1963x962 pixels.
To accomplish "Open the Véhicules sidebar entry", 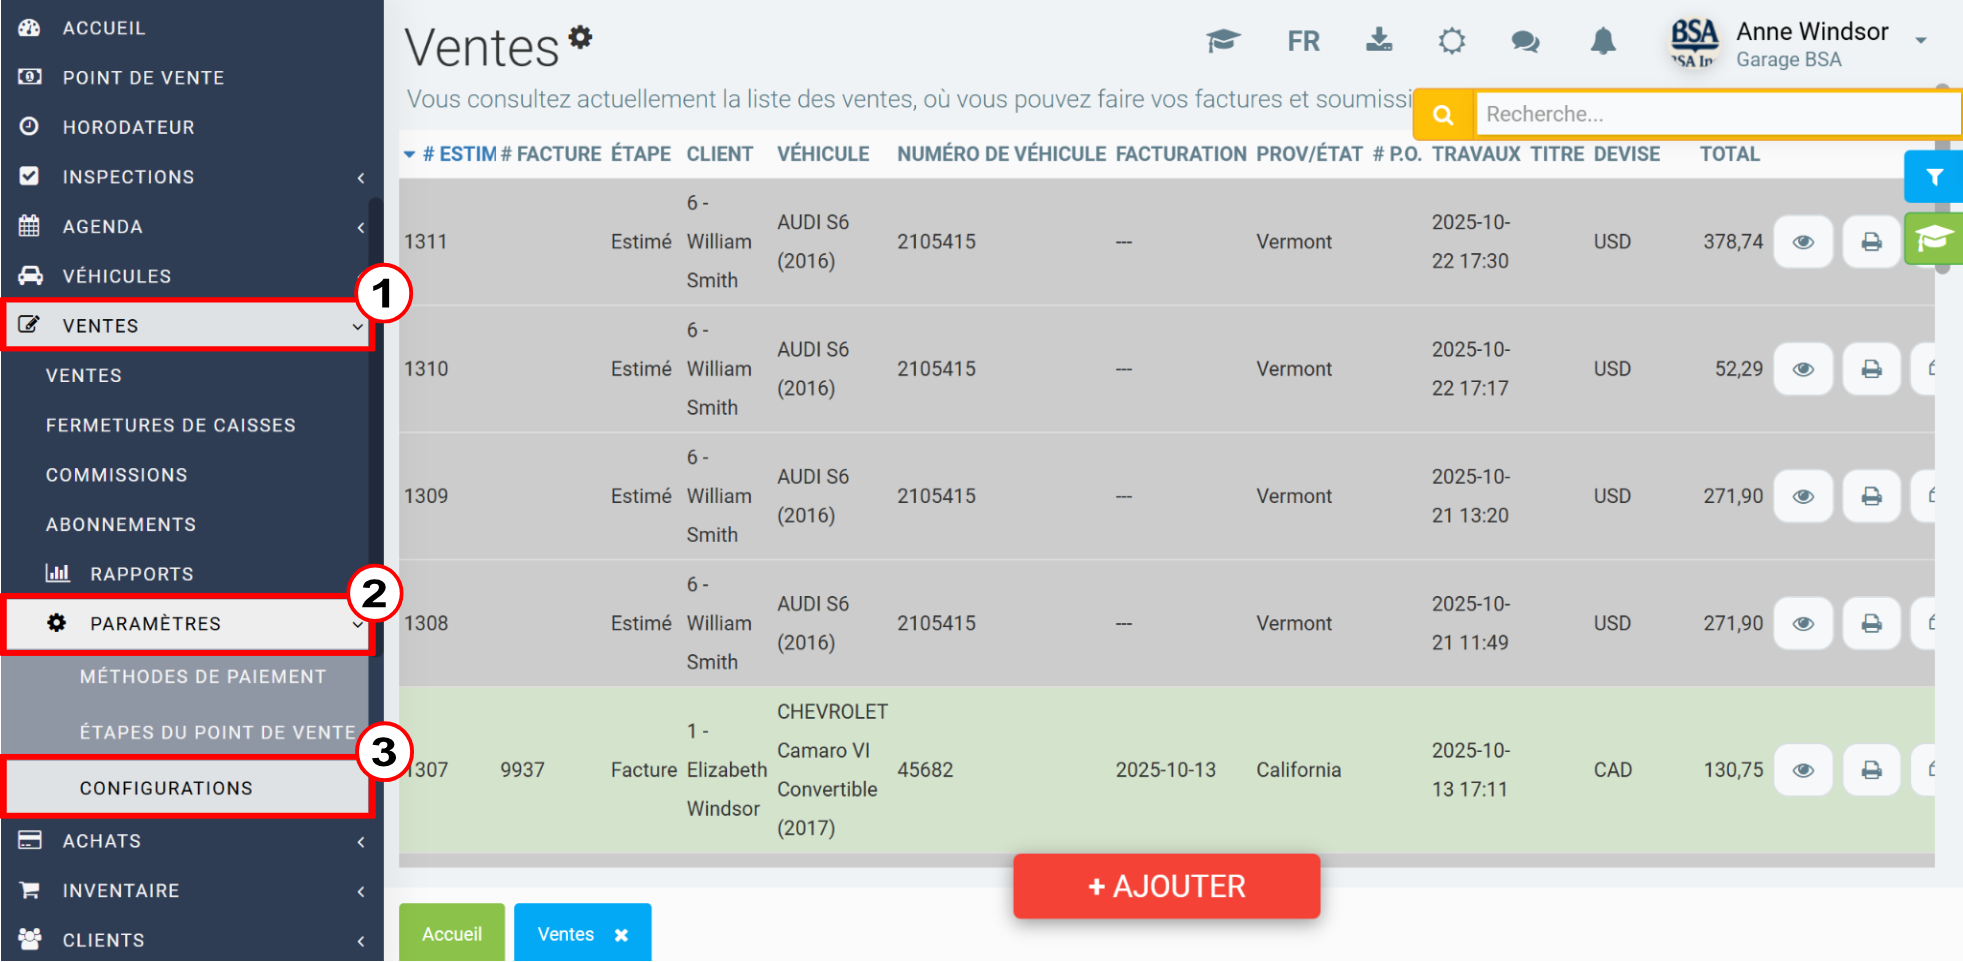I will coord(116,276).
